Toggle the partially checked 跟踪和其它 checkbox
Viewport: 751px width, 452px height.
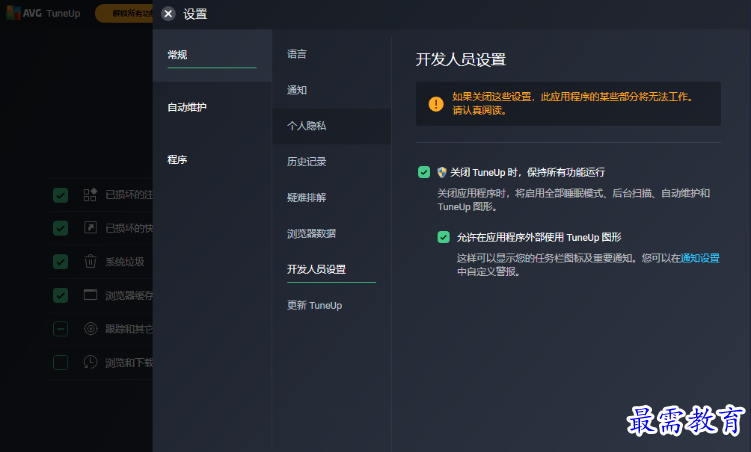click(60, 329)
